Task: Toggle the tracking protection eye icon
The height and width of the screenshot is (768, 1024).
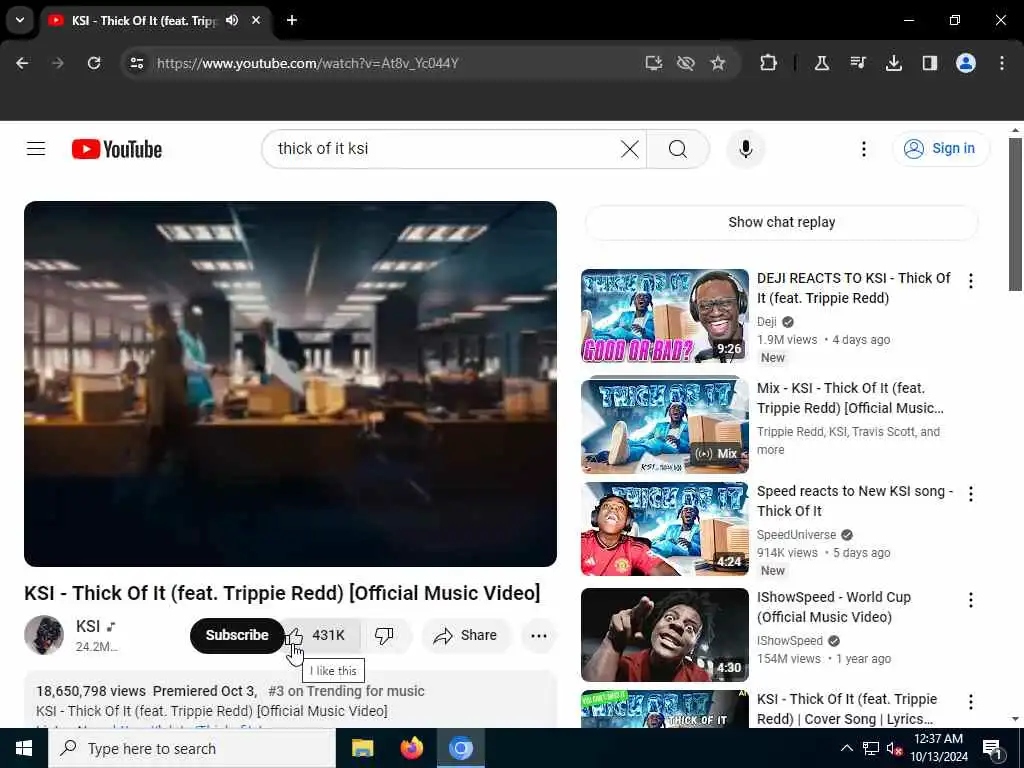Action: [685, 63]
